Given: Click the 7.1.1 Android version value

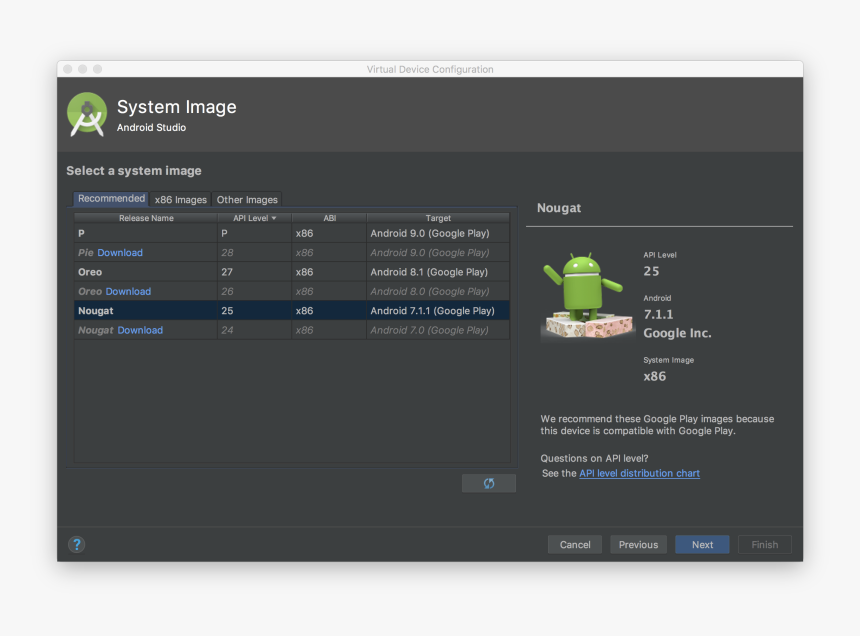Looking at the screenshot, I should 658,314.
